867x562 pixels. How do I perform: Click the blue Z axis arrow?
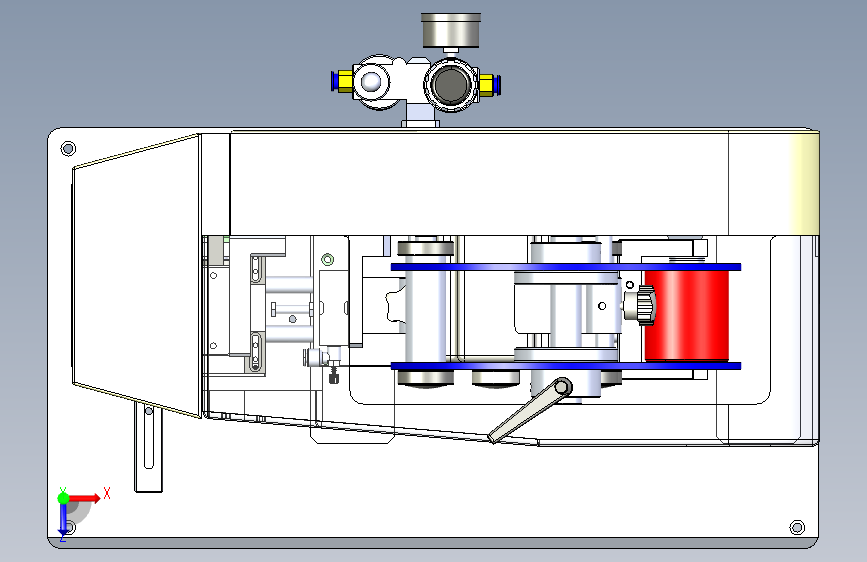point(63,519)
